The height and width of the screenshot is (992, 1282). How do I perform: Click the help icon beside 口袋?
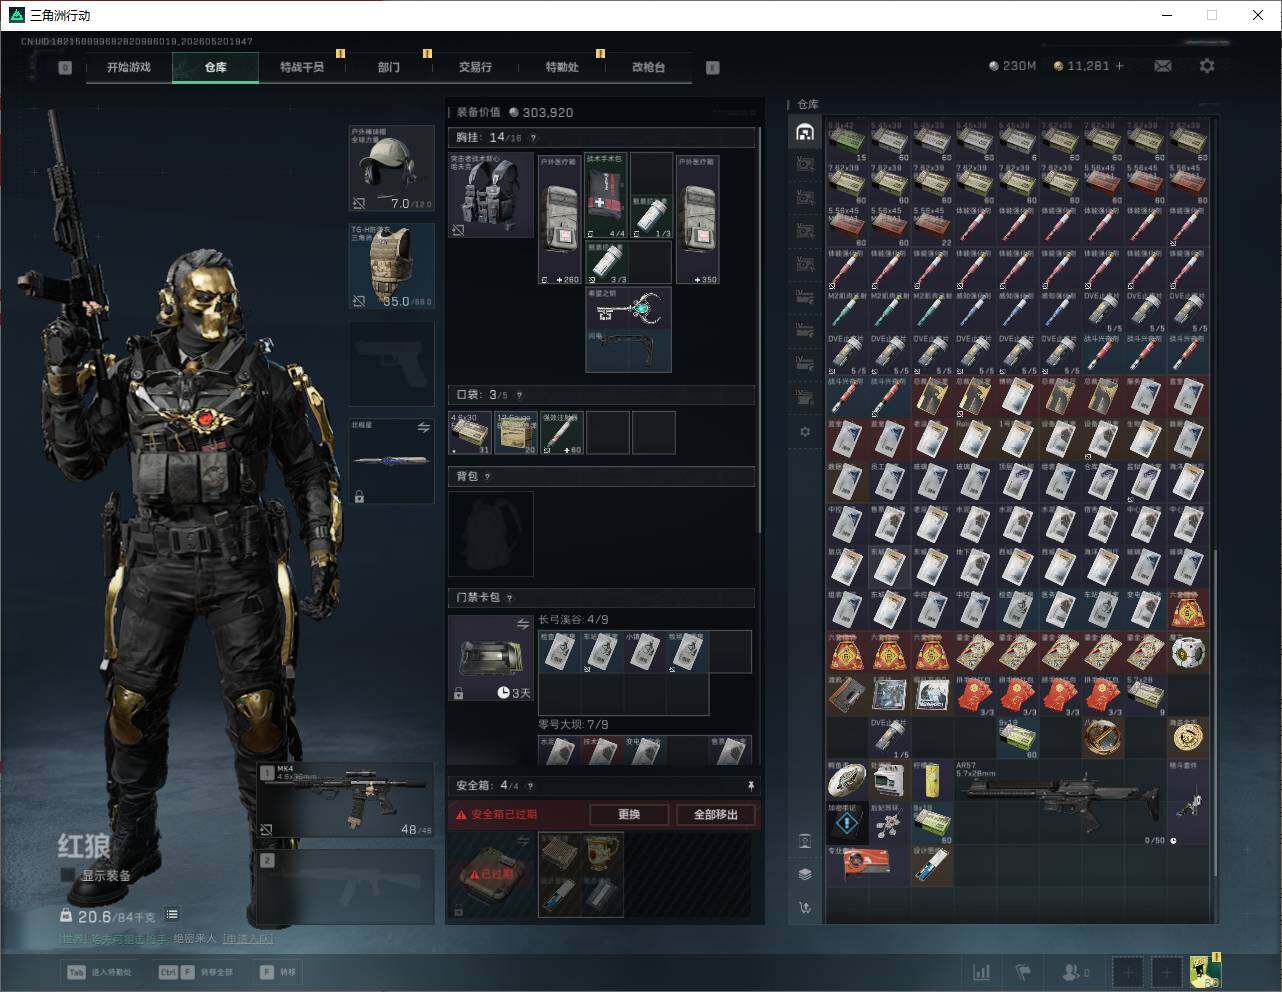pos(519,395)
